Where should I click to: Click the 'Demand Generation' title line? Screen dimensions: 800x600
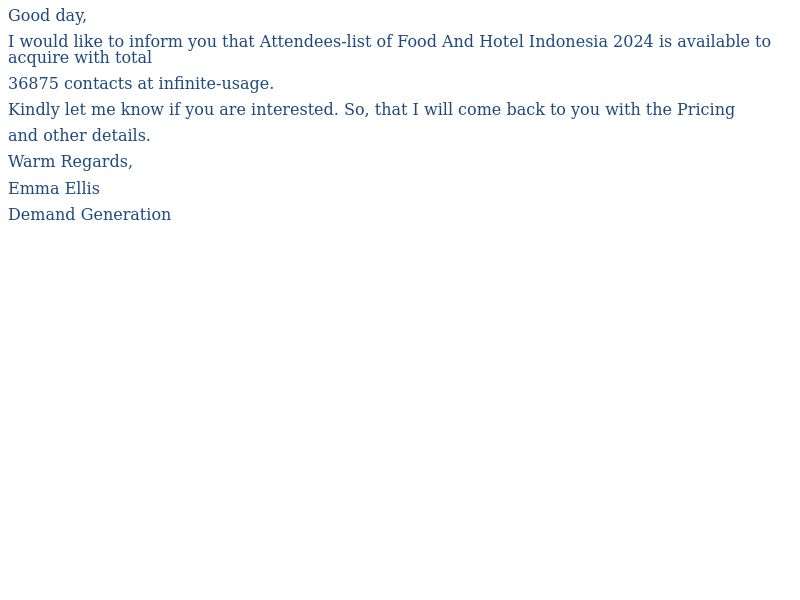click(x=90, y=214)
